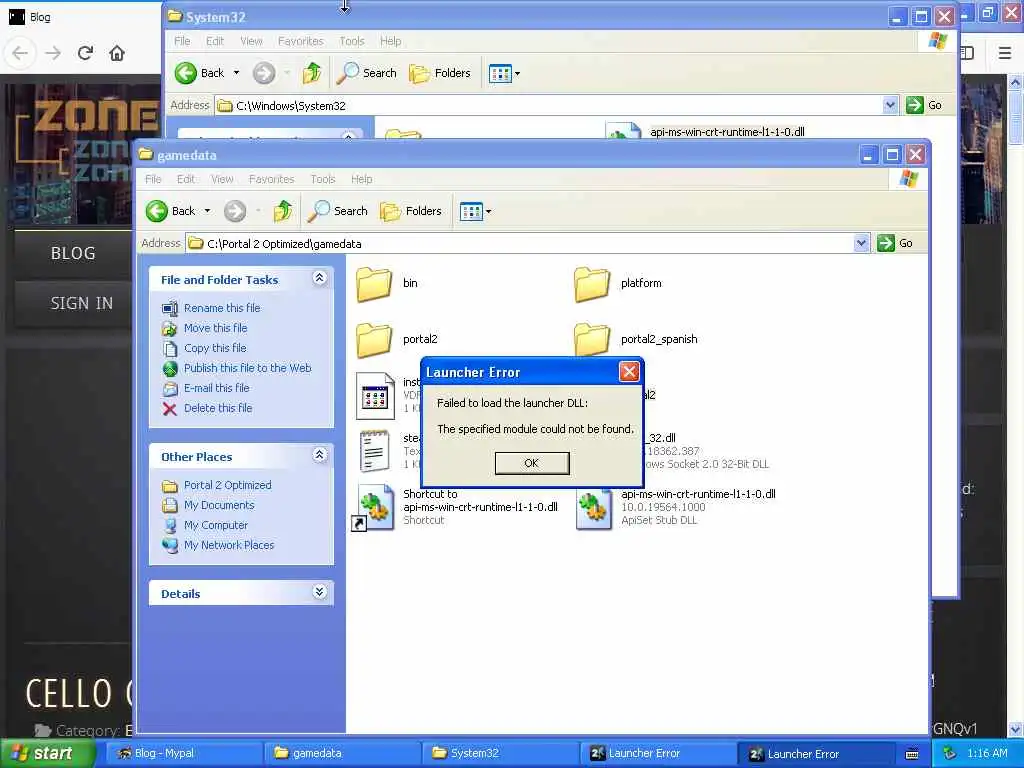Image resolution: width=1024 pixels, height=768 pixels.
Task: Switch to System32 taskbar item
Action: (500, 753)
